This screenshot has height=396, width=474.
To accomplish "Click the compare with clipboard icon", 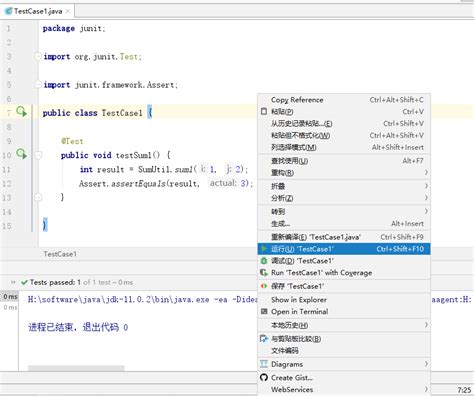I will tap(264, 339).
